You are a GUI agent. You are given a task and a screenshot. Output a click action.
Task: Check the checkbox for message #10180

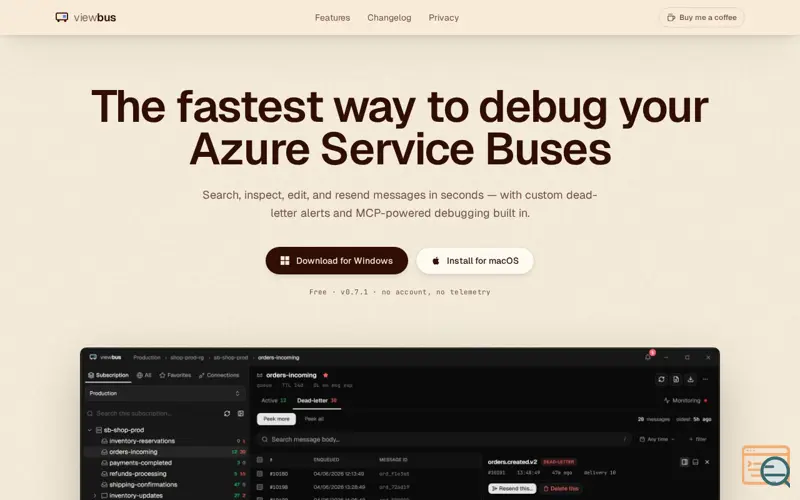click(x=260, y=474)
